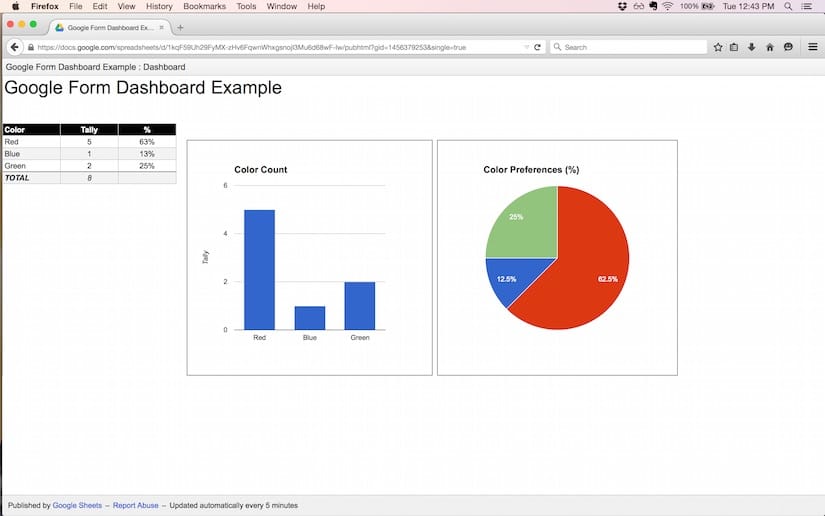Click the Green bar in Color Count chart
The width and height of the screenshot is (825, 516).
coord(360,306)
